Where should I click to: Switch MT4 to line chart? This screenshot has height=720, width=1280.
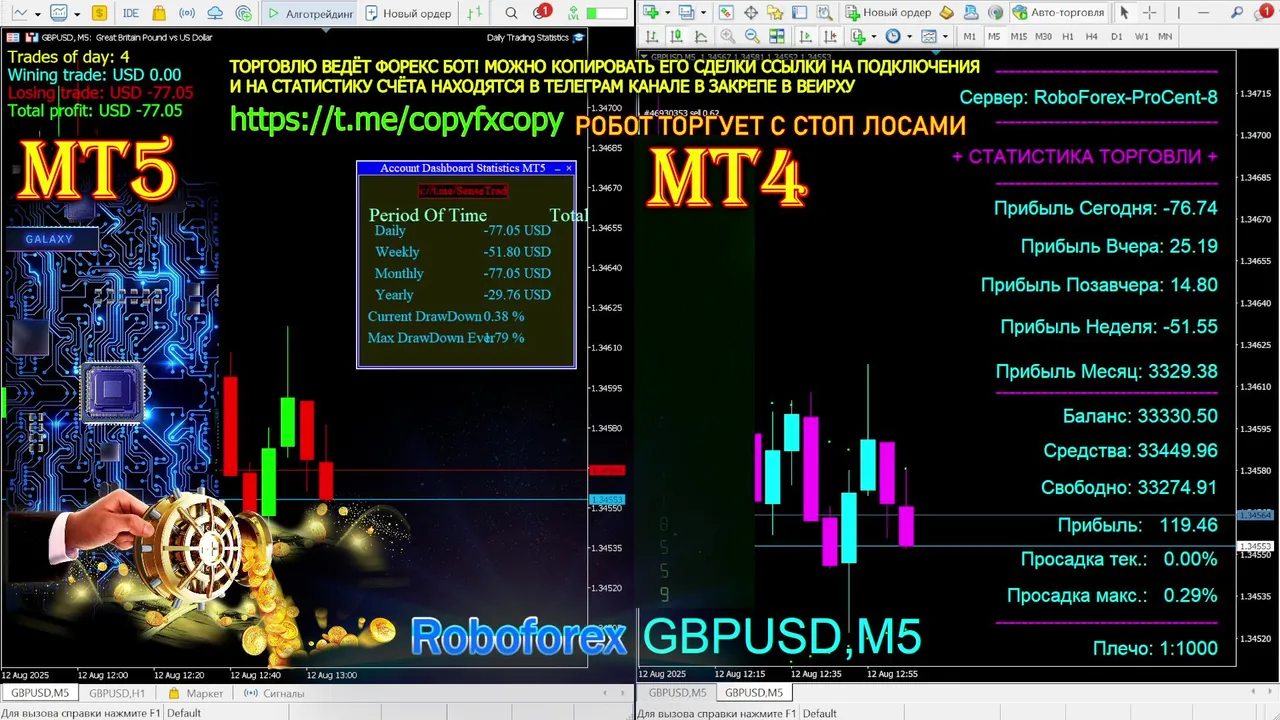pyautogui.click(x=700, y=36)
